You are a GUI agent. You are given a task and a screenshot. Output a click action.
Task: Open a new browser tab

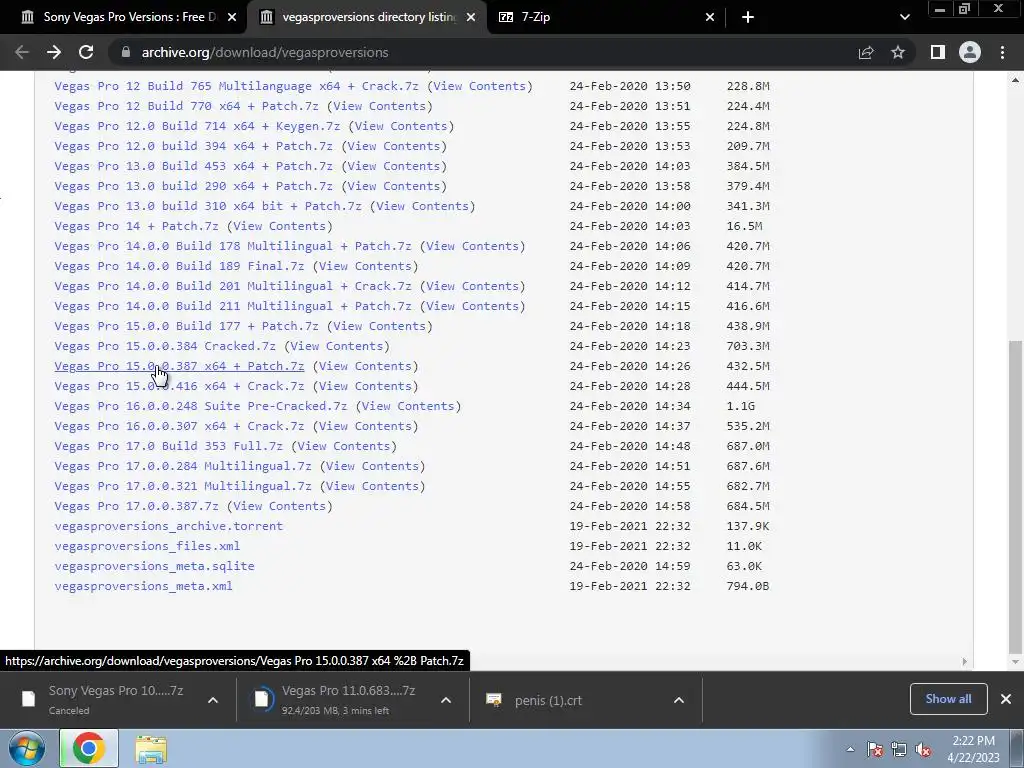[748, 17]
